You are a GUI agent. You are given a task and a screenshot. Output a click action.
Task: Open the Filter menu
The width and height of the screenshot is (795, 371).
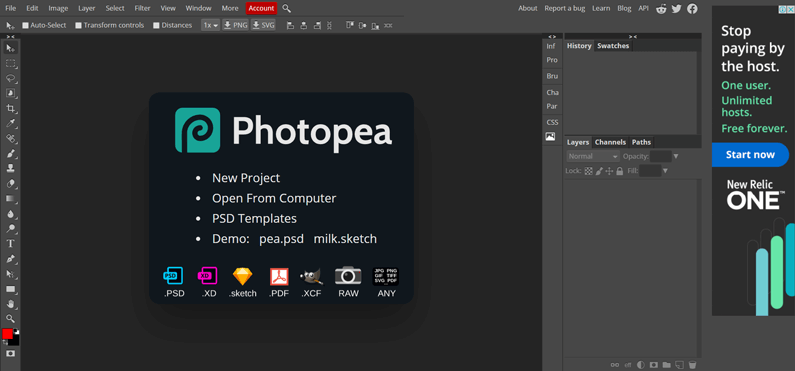[142, 8]
